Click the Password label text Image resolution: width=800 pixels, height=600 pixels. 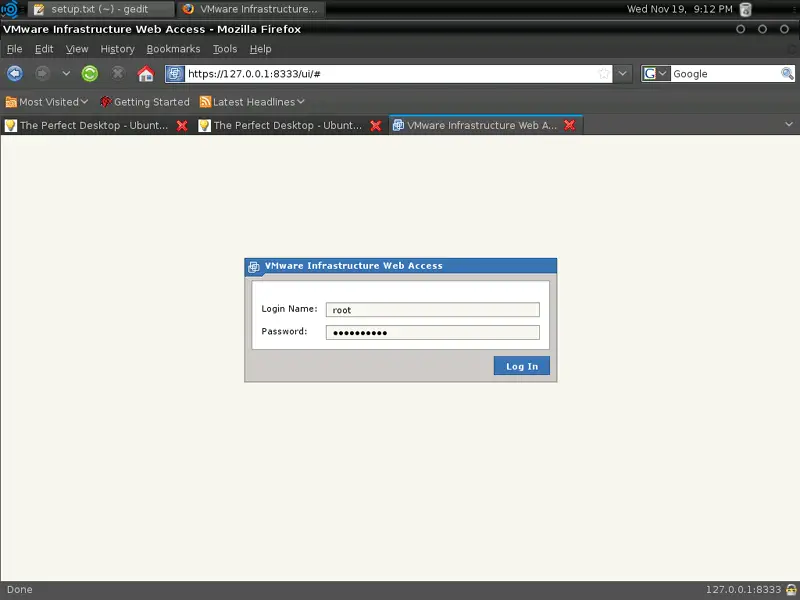(284, 331)
